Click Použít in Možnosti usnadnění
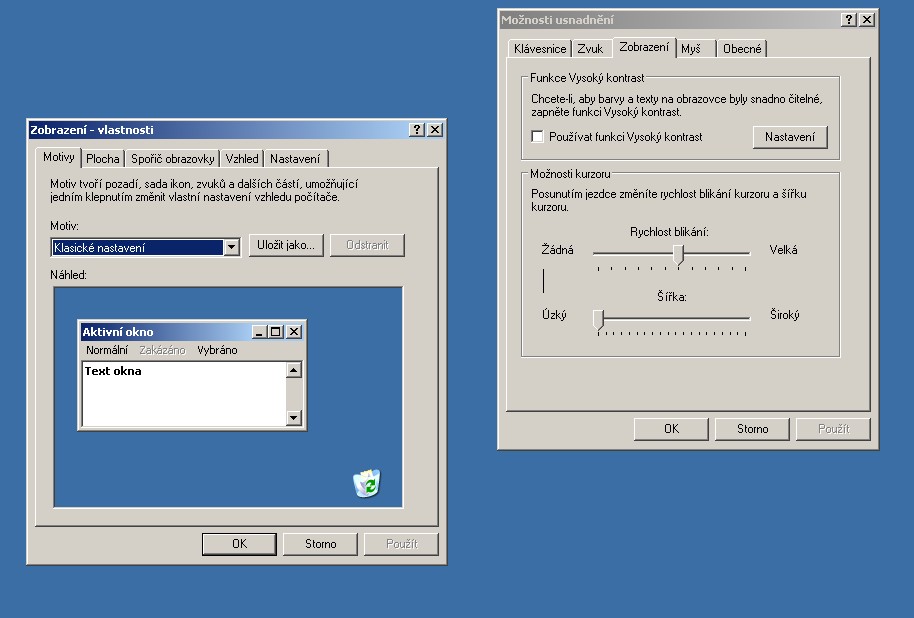The image size is (914, 618). [x=833, y=429]
